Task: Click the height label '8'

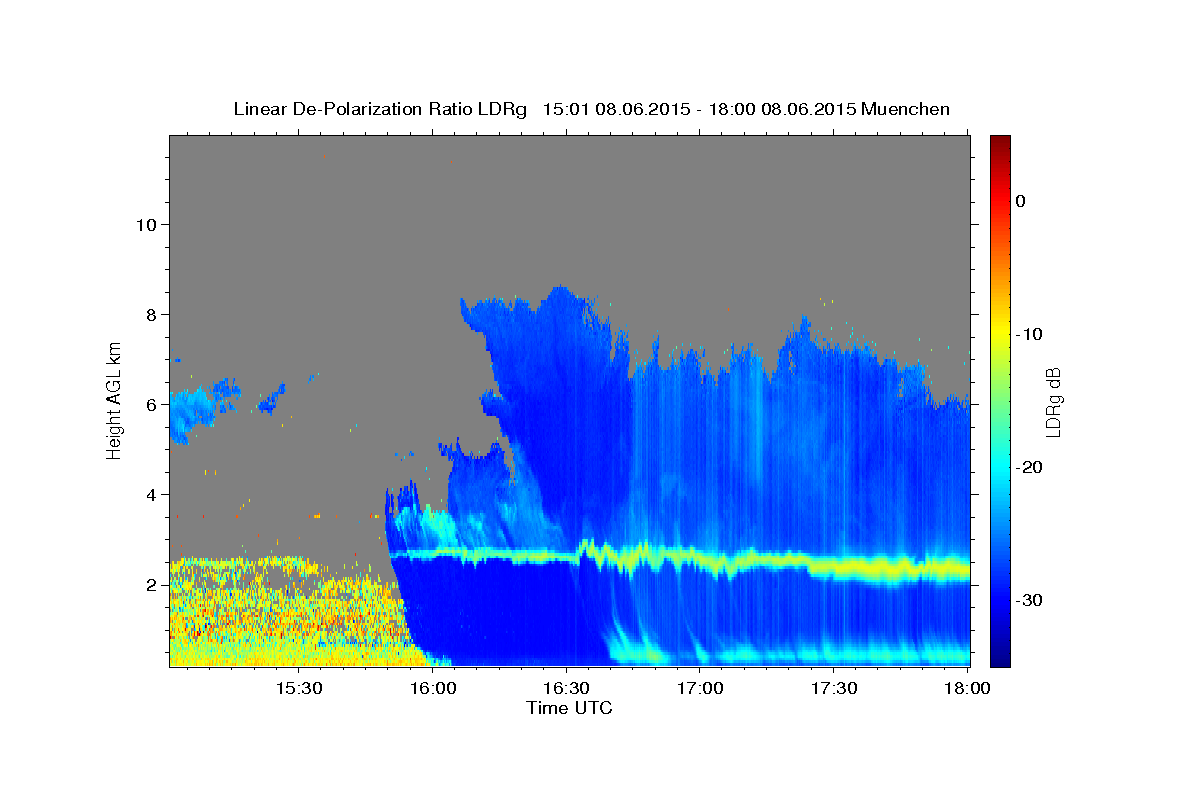Action: (x=152, y=314)
